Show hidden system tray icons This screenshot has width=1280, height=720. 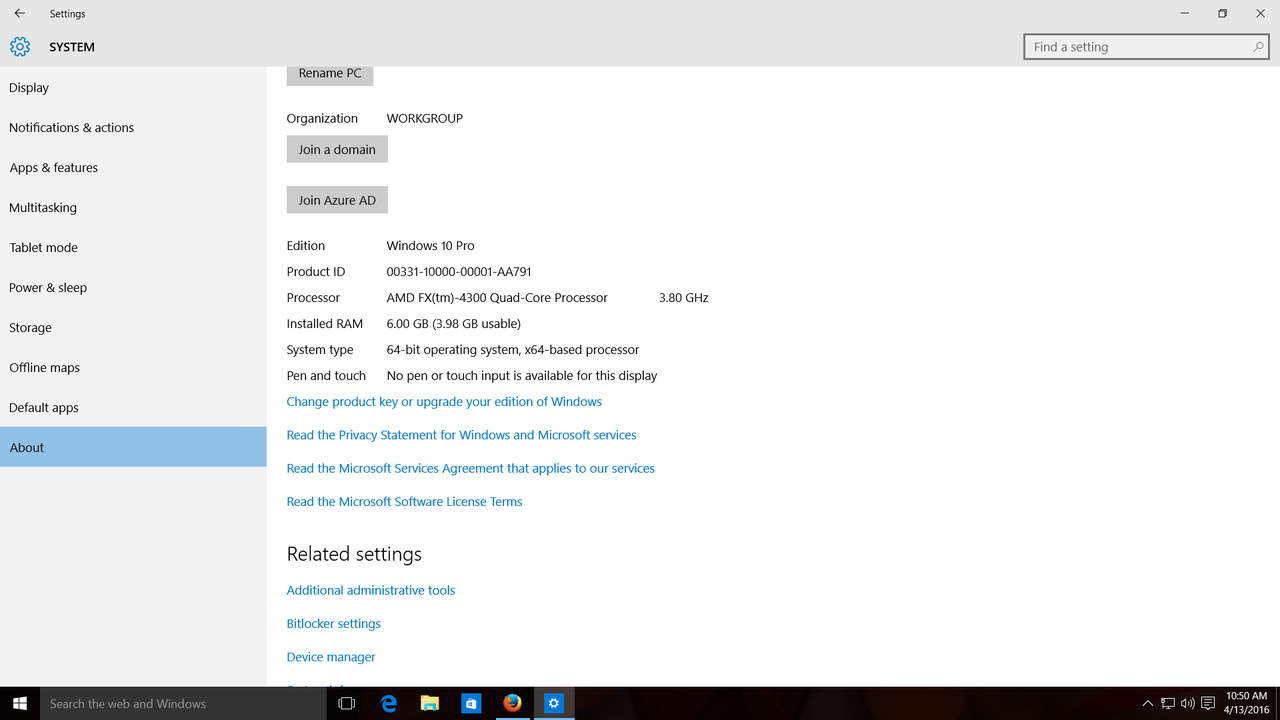coord(1147,703)
